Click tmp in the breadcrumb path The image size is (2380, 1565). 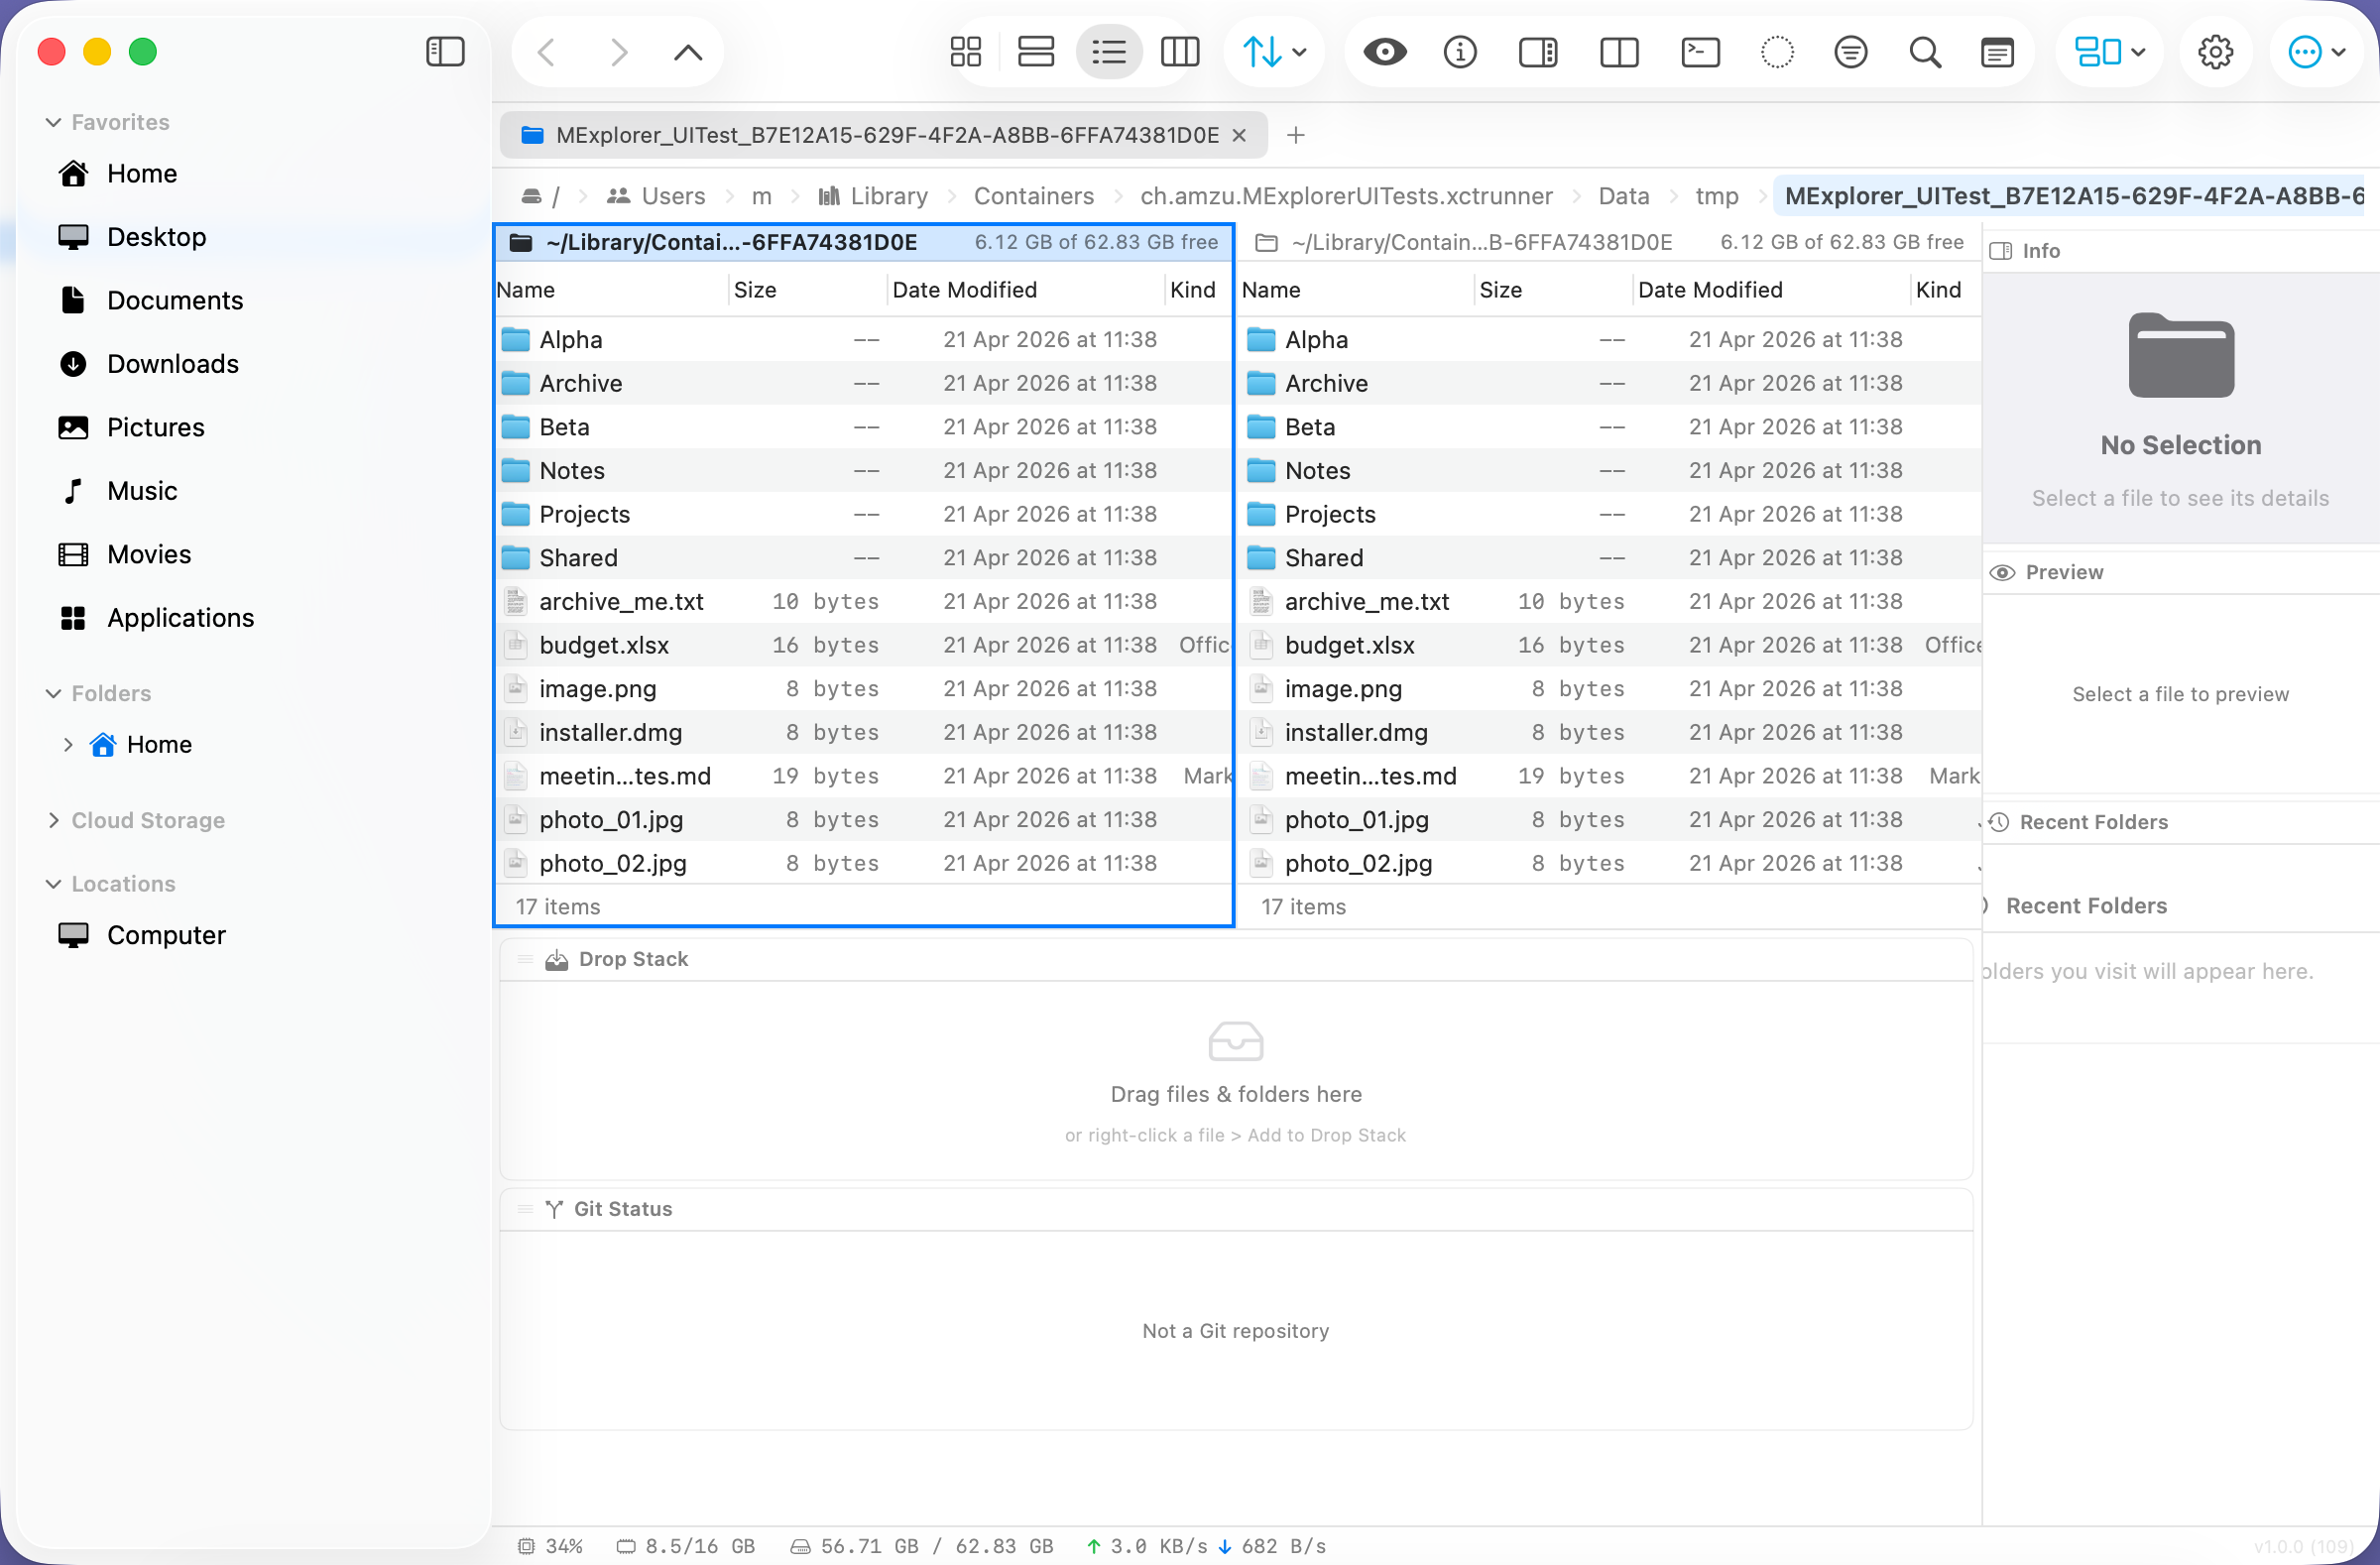coord(1716,196)
